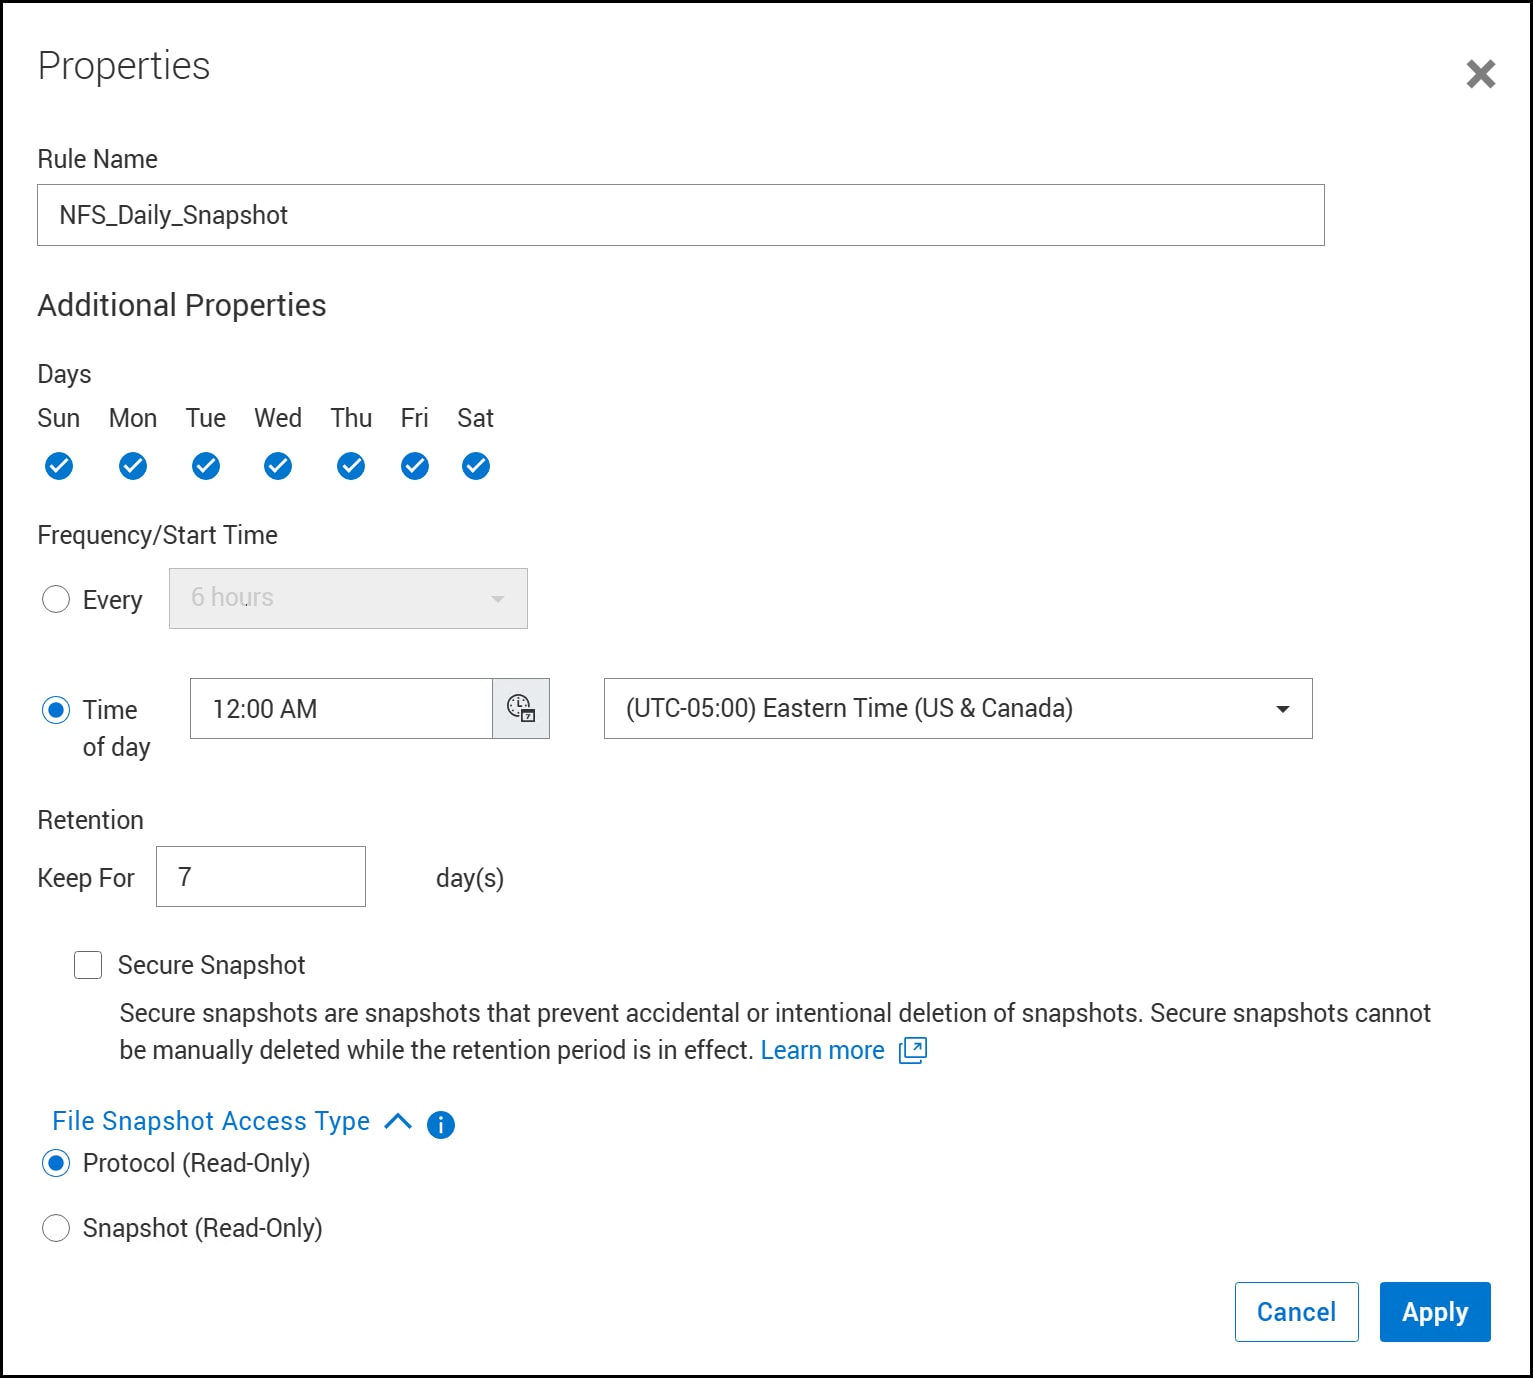Select the Every frequency radio button
This screenshot has width=1533, height=1378.
(56, 599)
